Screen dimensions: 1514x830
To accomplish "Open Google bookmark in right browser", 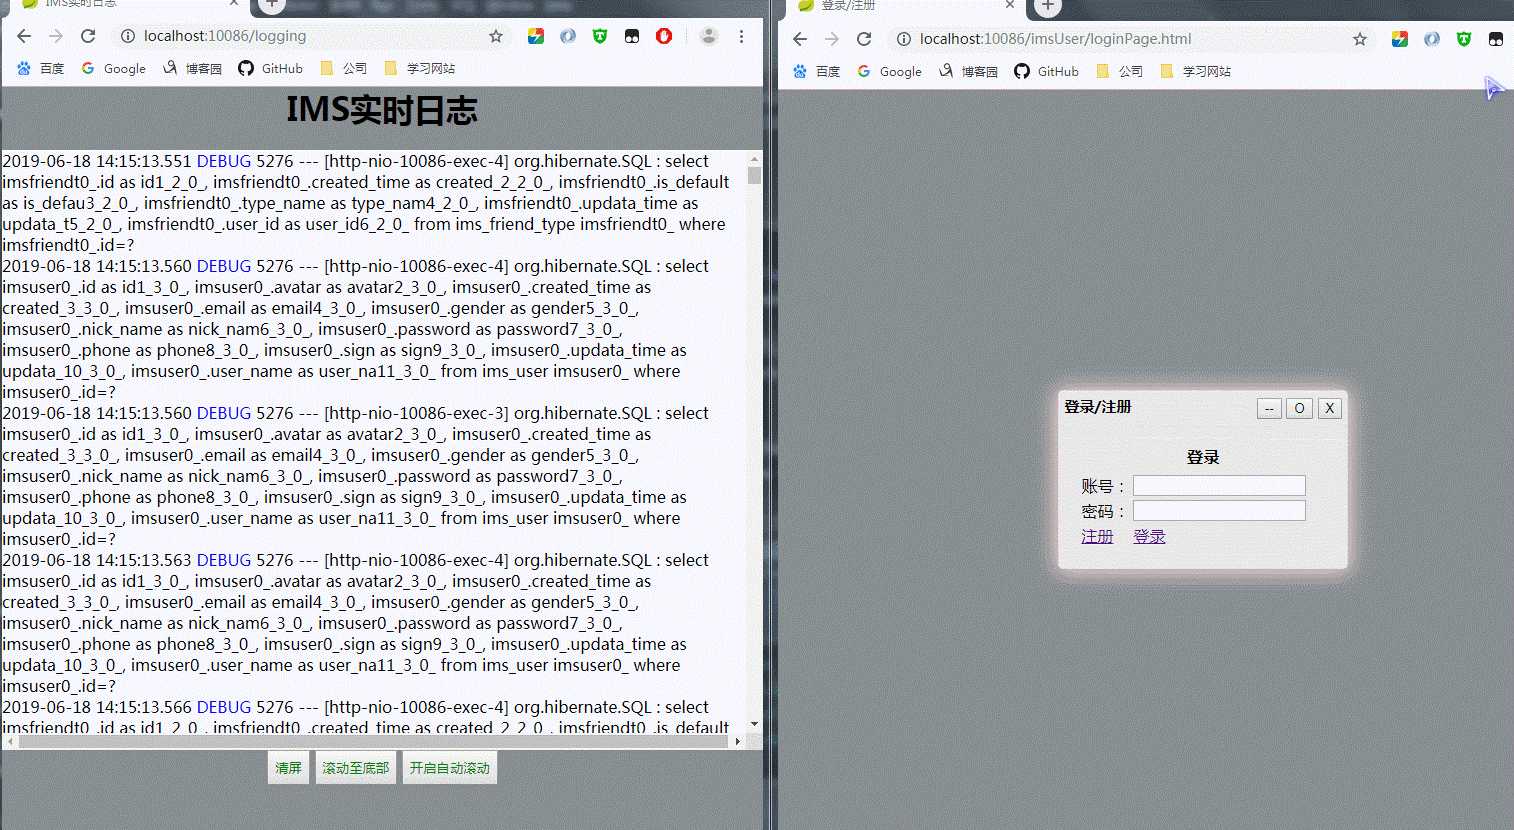I will tap(890, 71).
